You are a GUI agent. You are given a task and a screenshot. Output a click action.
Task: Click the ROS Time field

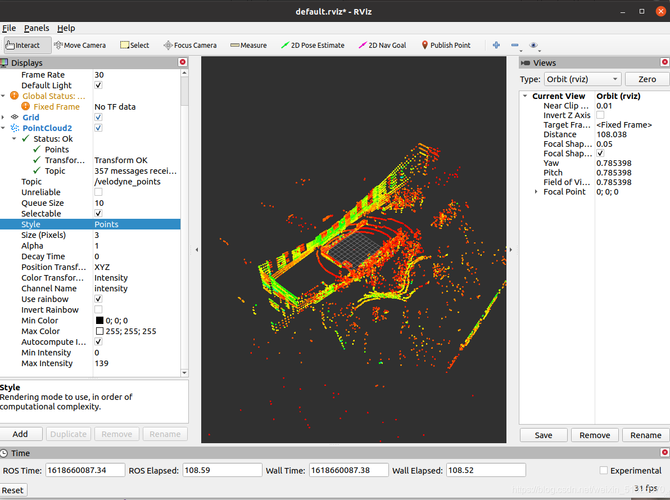click(x=85, y=470)
